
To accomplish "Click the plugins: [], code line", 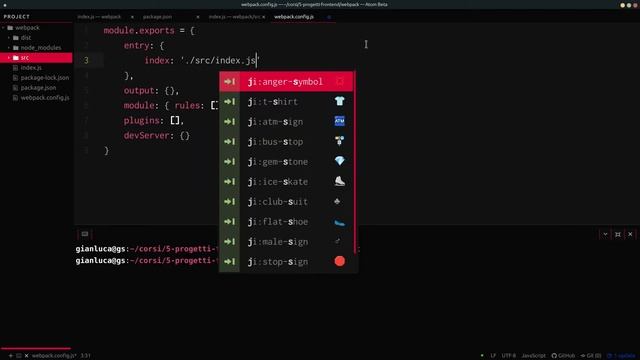I will (x=154, y=120).
